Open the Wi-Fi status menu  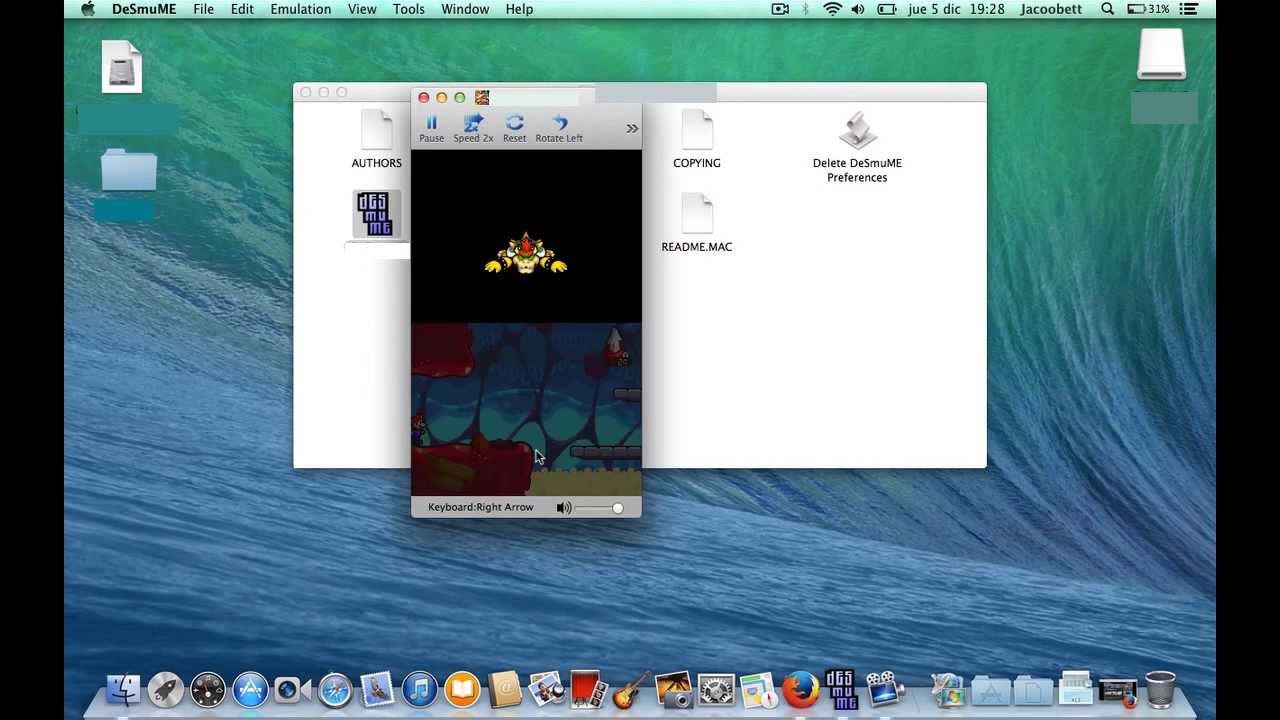[832, 9]
